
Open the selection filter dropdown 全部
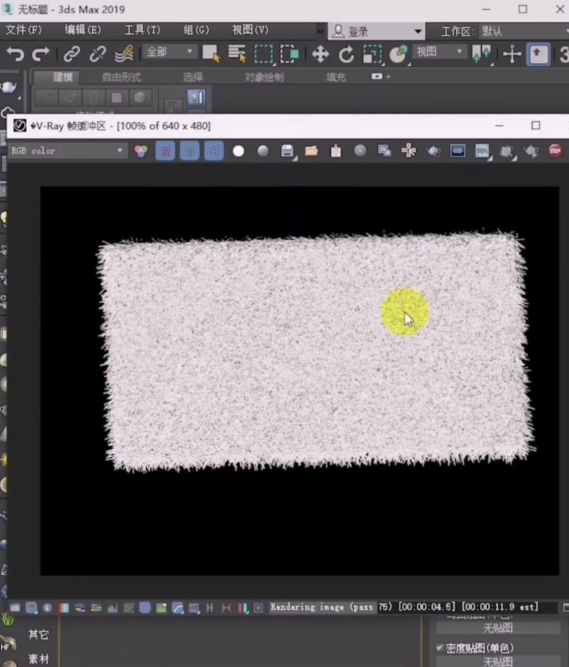point(169,52)
